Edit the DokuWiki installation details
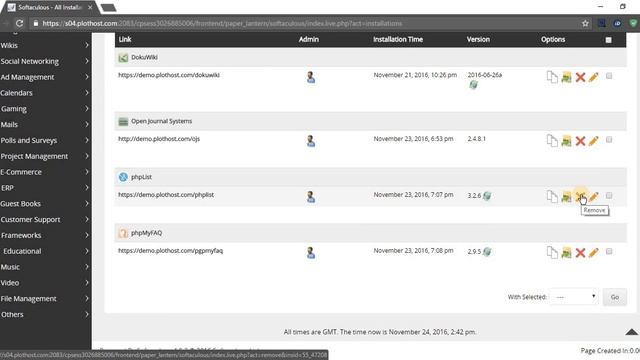 [x=593, y=77]
